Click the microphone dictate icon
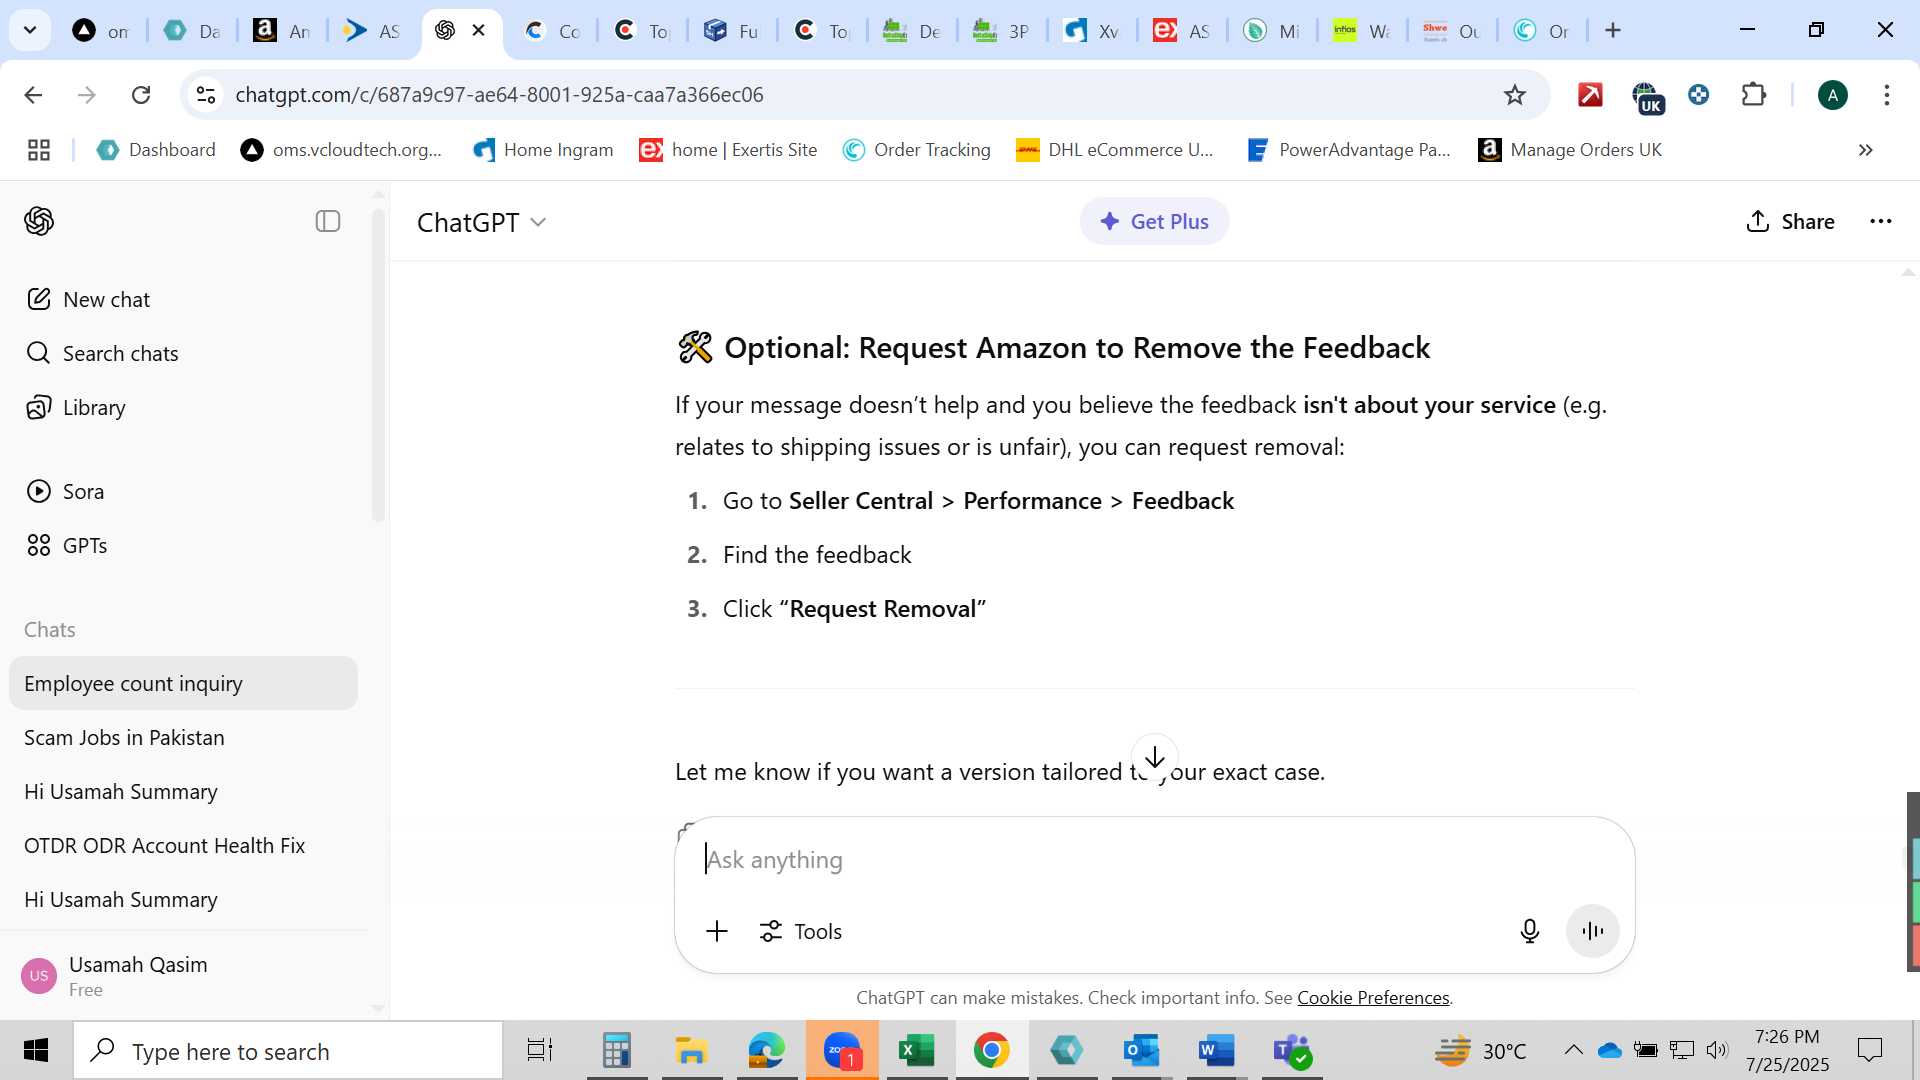This screenshot has width=1920, height=1080. pos(1529,931)
